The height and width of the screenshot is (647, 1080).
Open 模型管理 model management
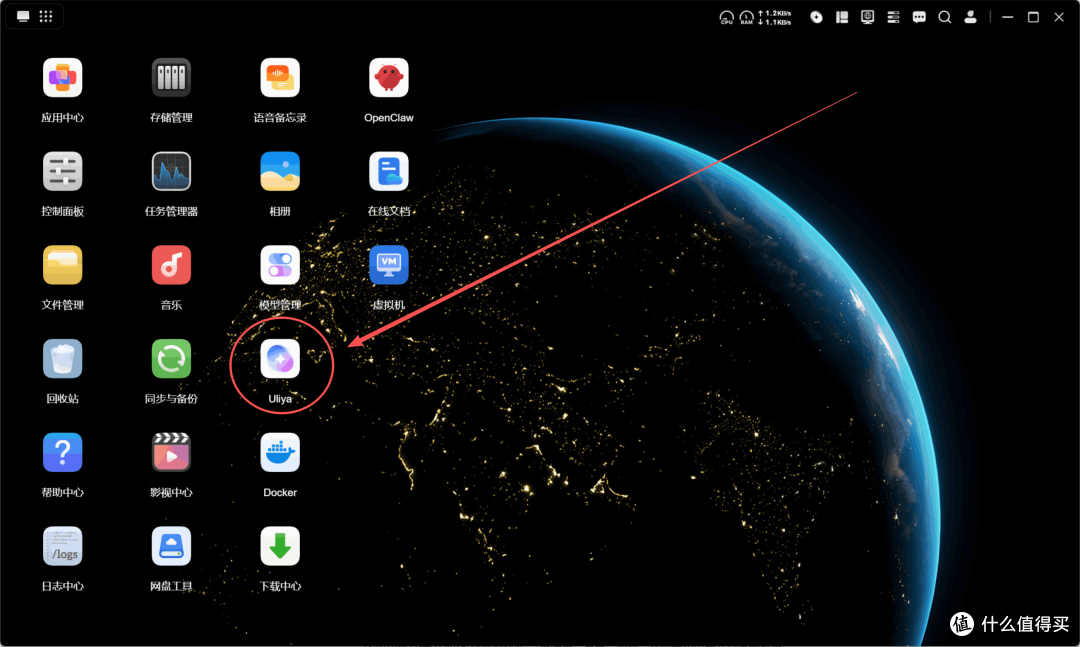(280, 265)
